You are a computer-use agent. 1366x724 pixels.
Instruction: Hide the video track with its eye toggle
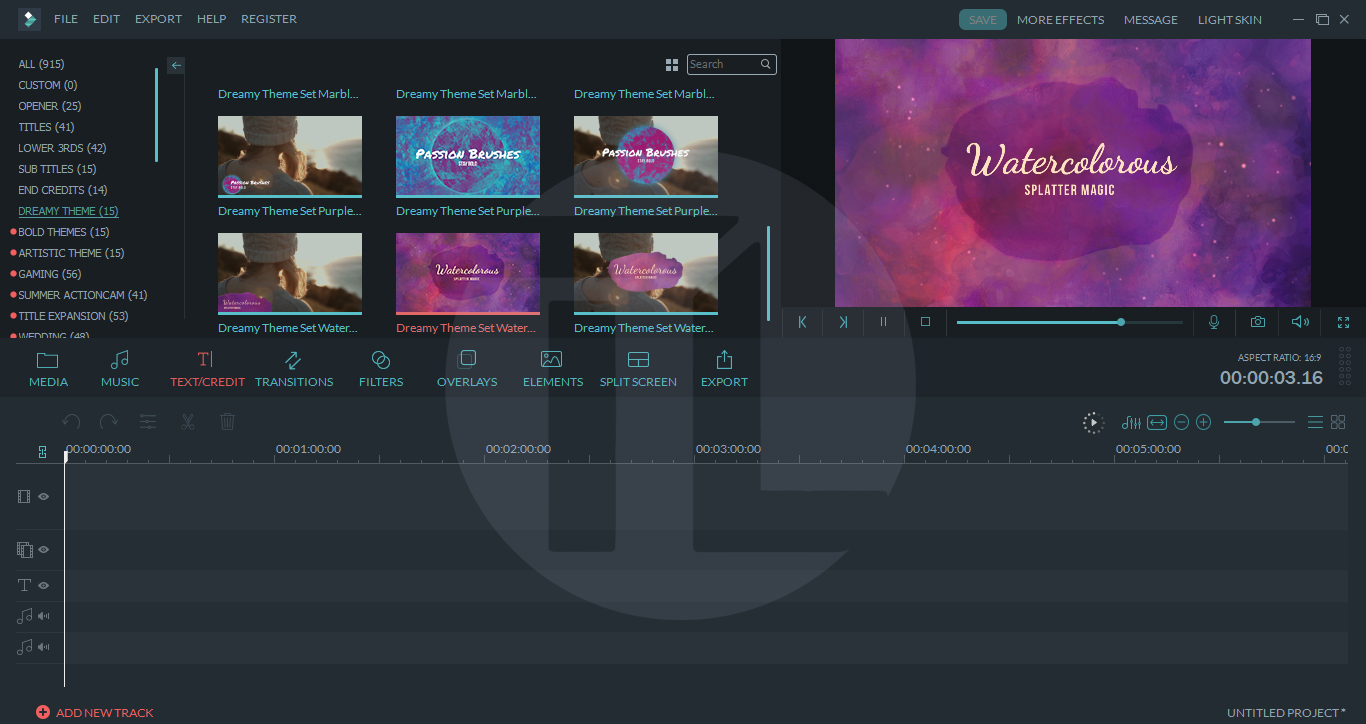coord(42,496)
